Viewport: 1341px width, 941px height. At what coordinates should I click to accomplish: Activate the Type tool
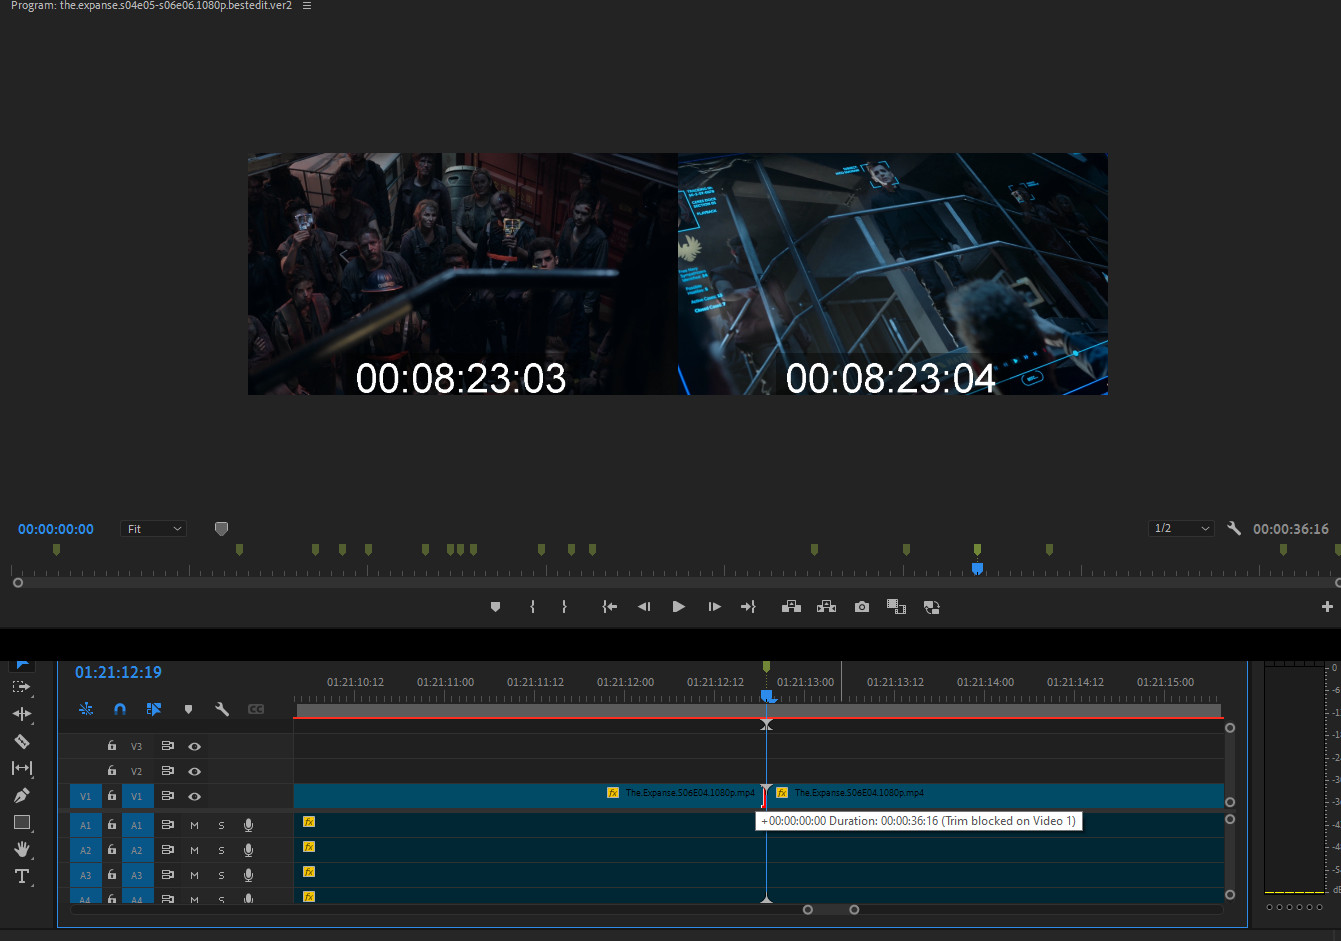(x=21, y=876)
